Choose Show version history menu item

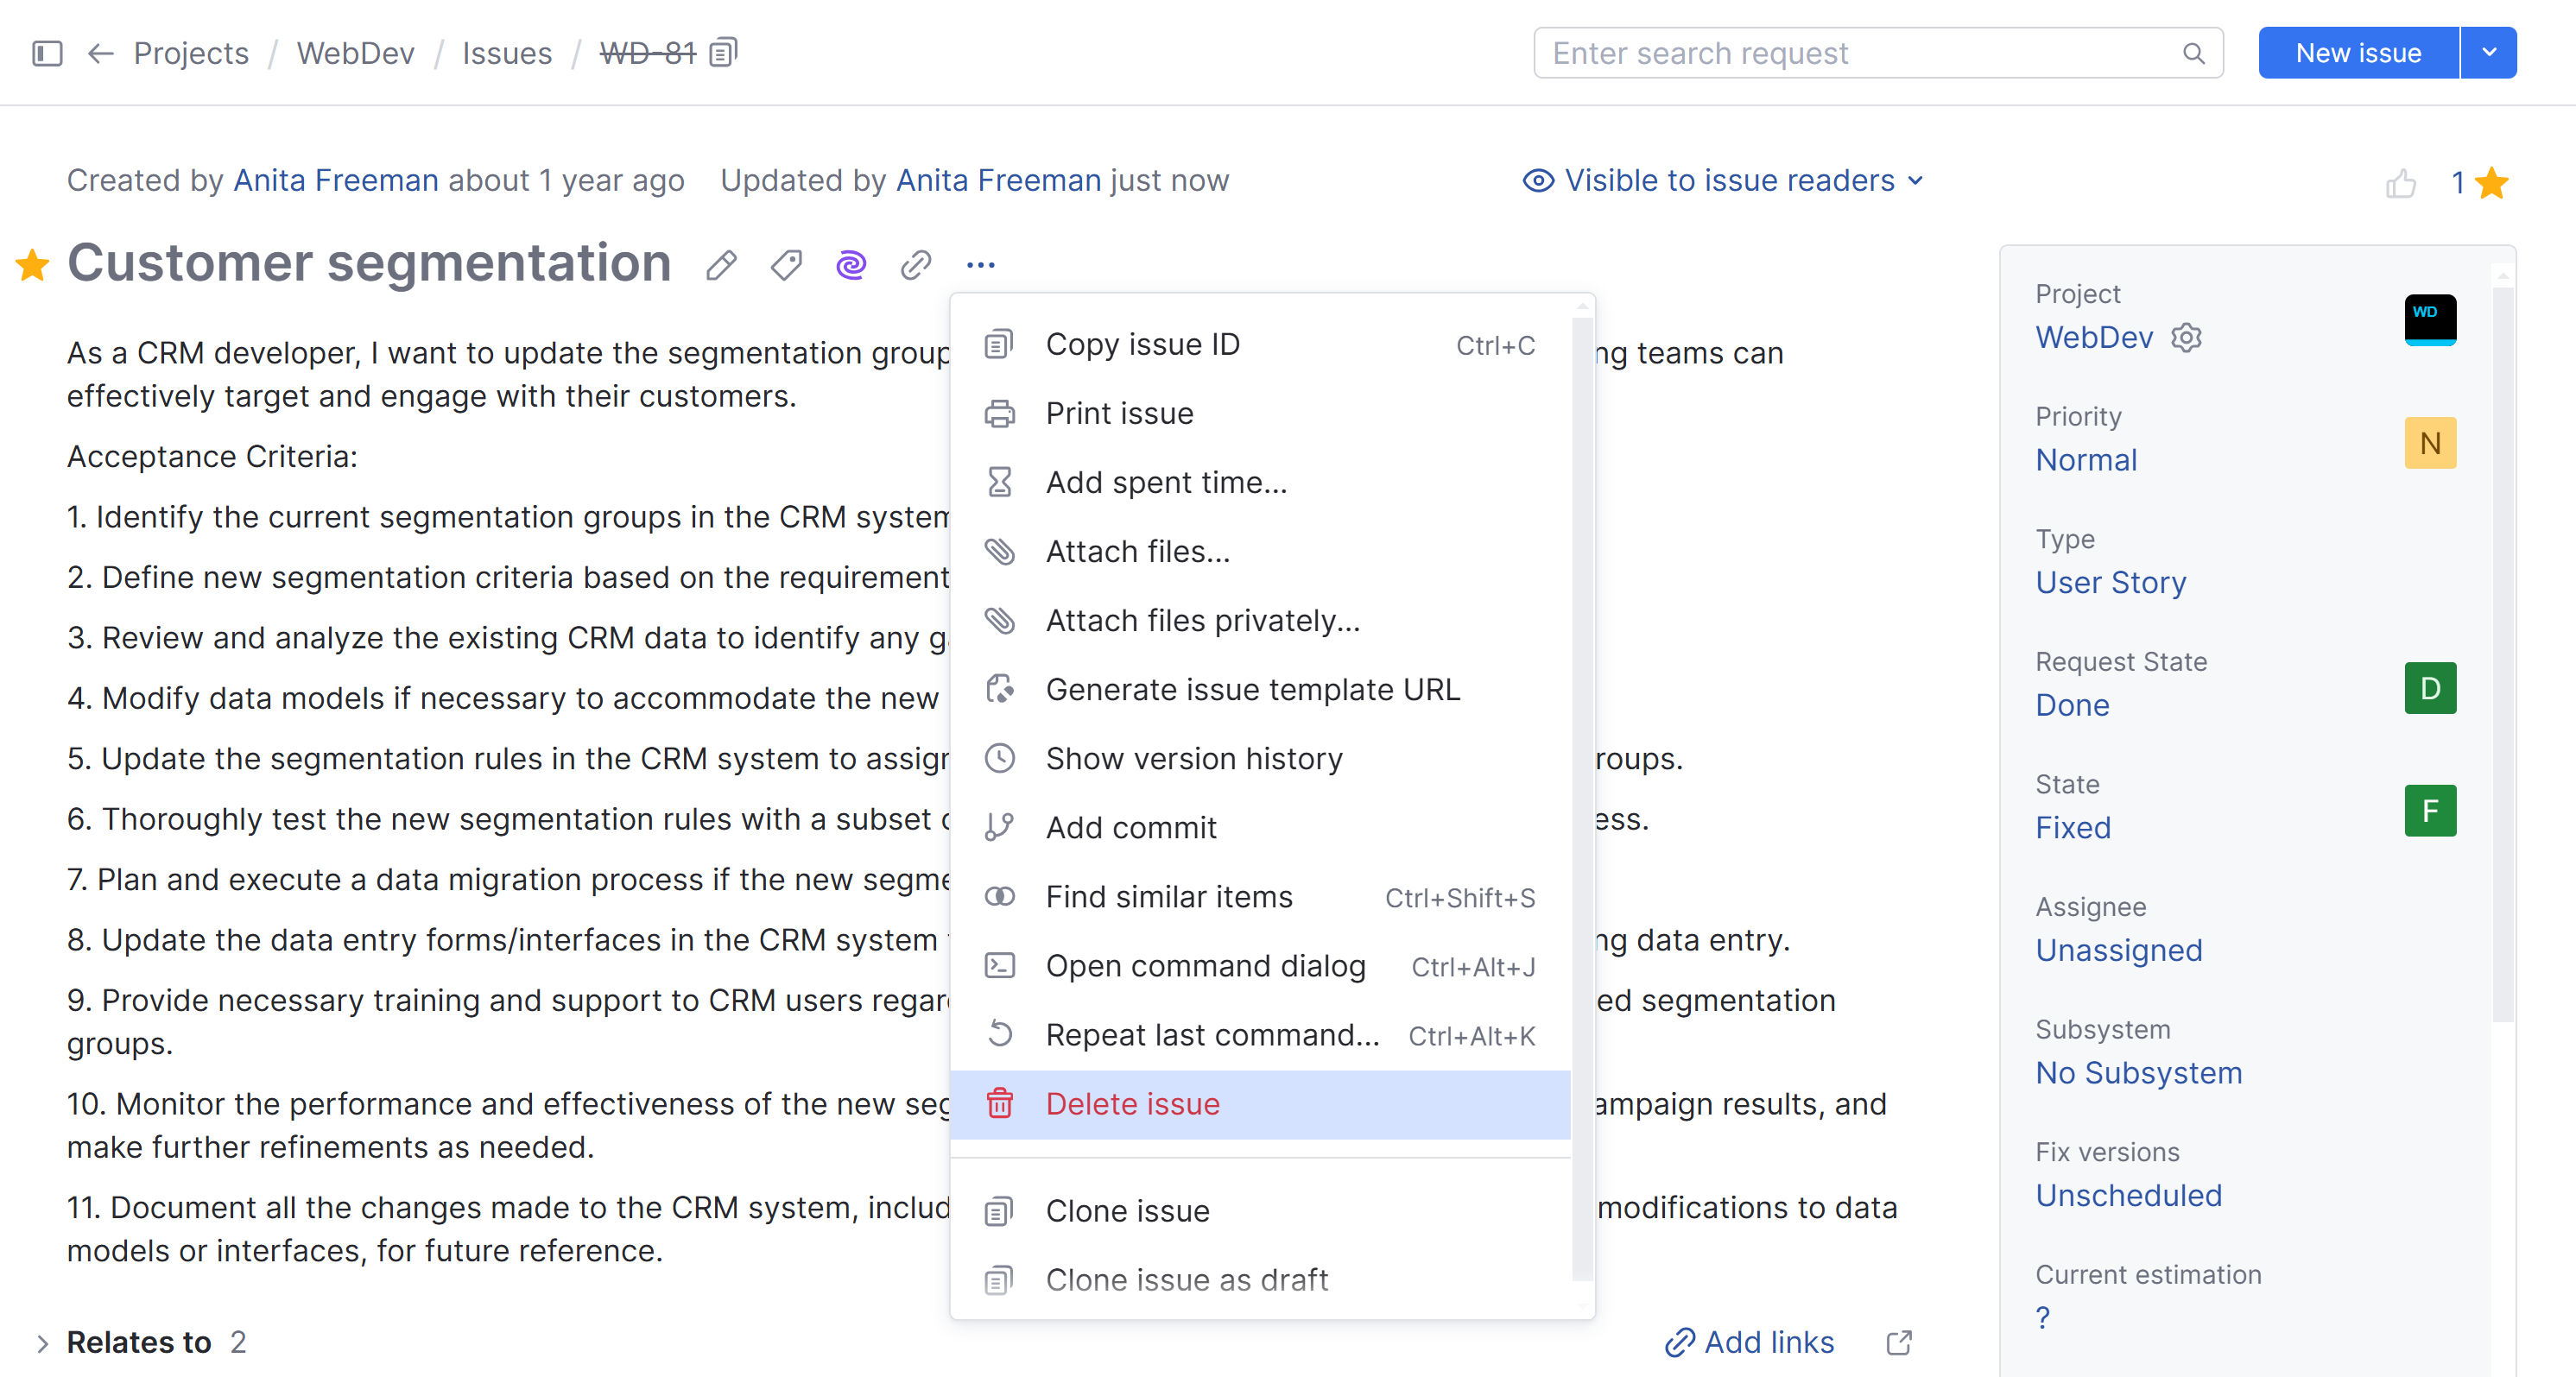(x=1194, y=758)
